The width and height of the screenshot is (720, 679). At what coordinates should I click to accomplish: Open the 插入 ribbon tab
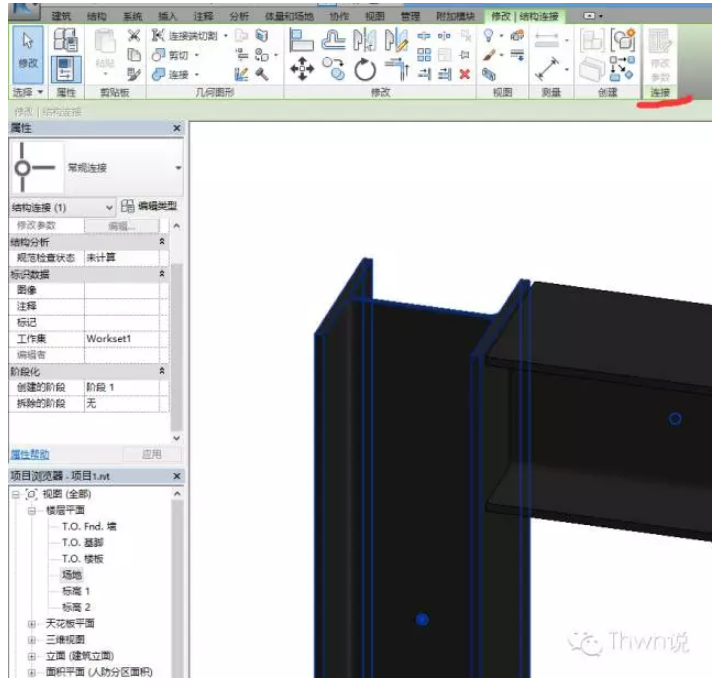pos(168,16)
